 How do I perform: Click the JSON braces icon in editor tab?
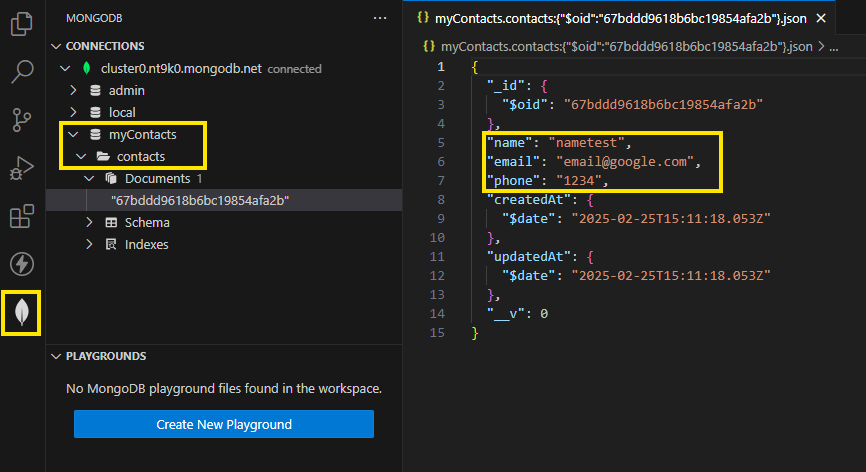tap(423, 18)
